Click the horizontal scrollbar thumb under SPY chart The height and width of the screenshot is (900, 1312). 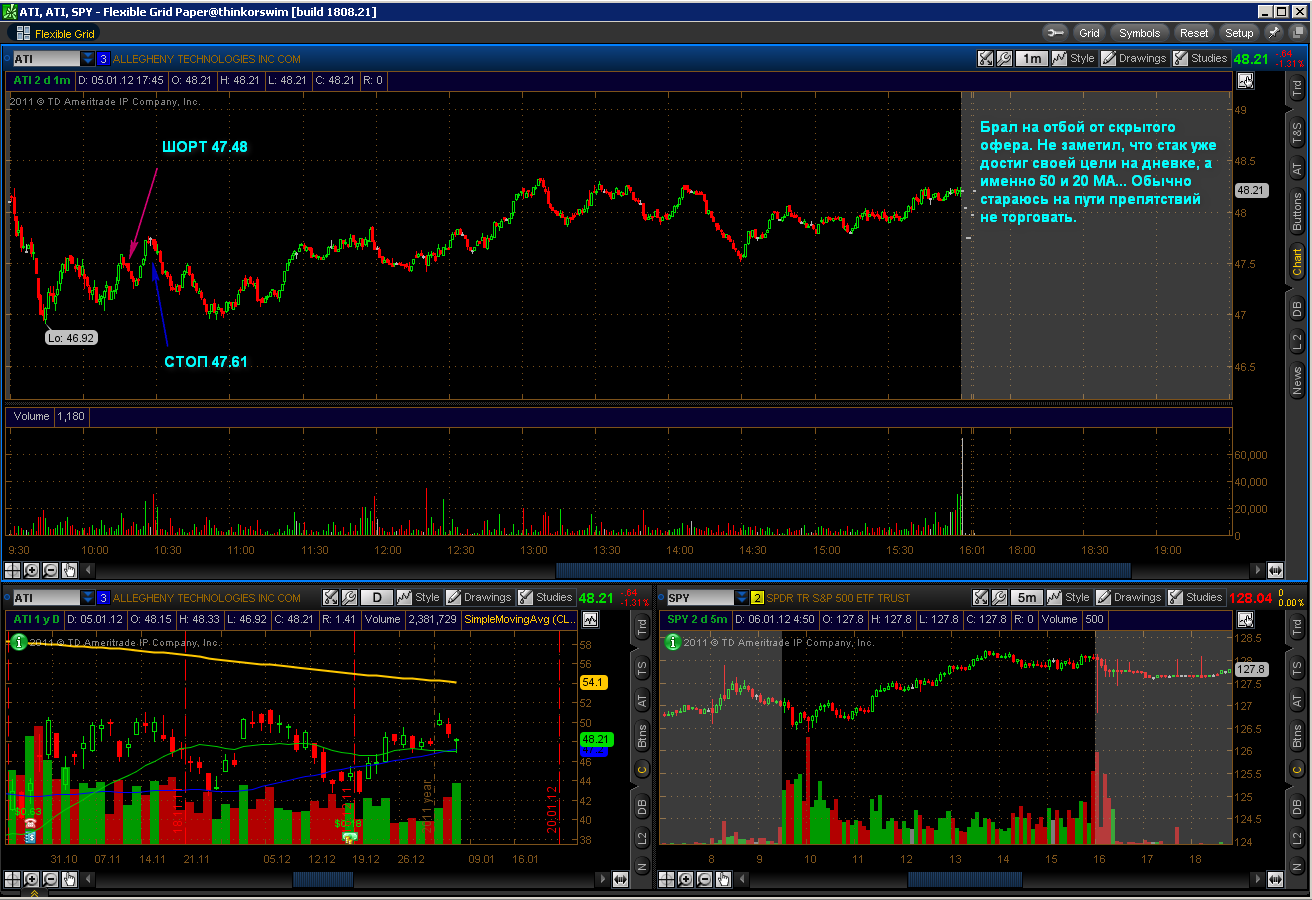click(965, 879)
